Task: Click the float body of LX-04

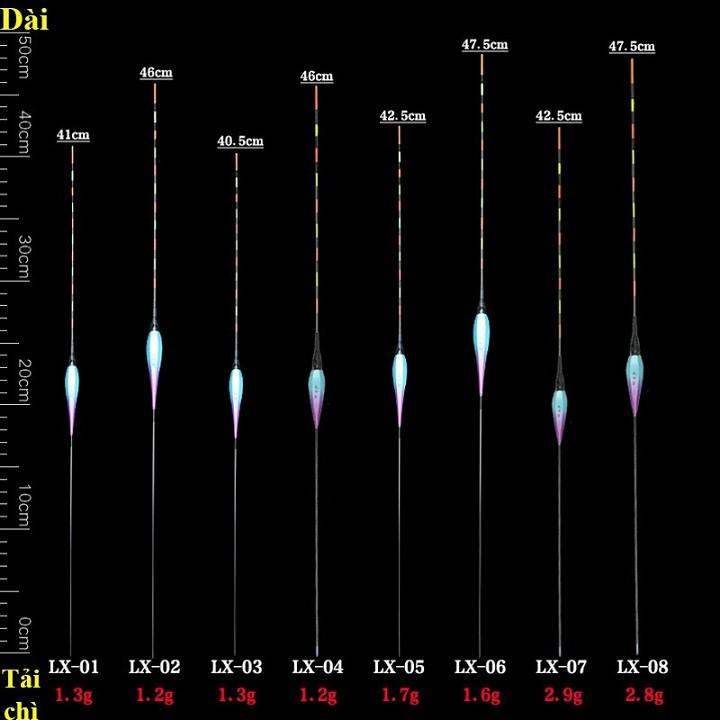Action: [x=317, y=392]
